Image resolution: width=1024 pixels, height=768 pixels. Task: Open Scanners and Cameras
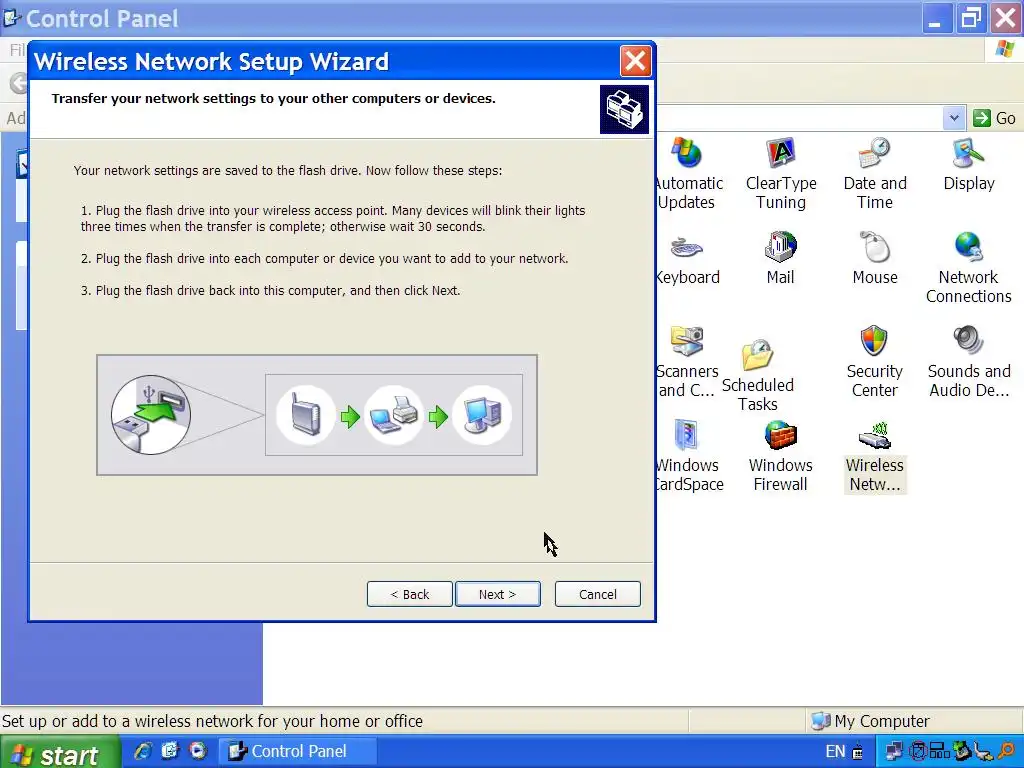(687, 362)
